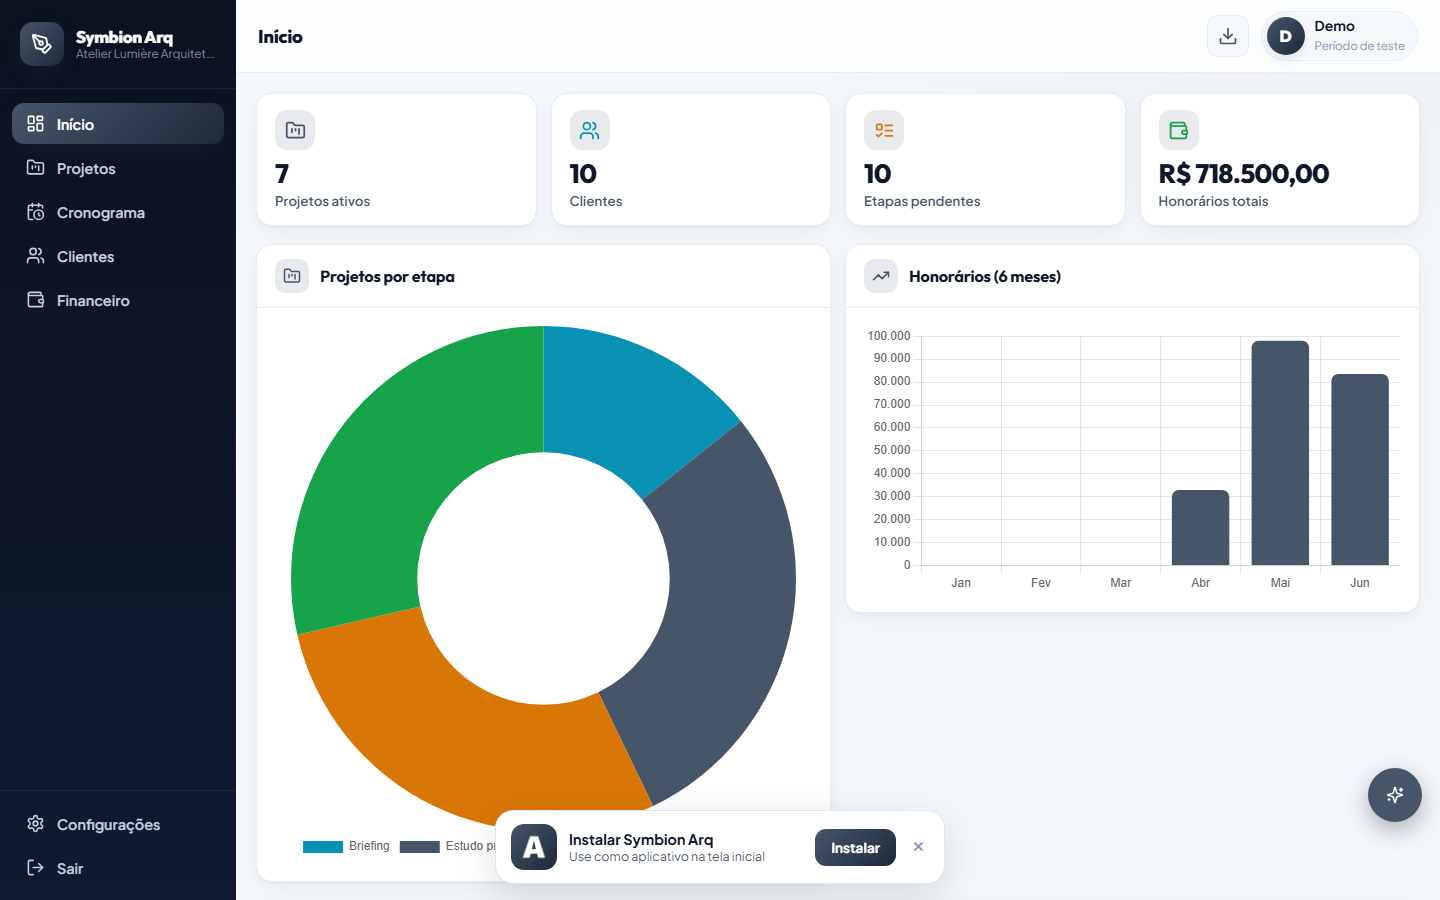
Task: Open the Demo user account menu
Action: (x=1339, y=36)
